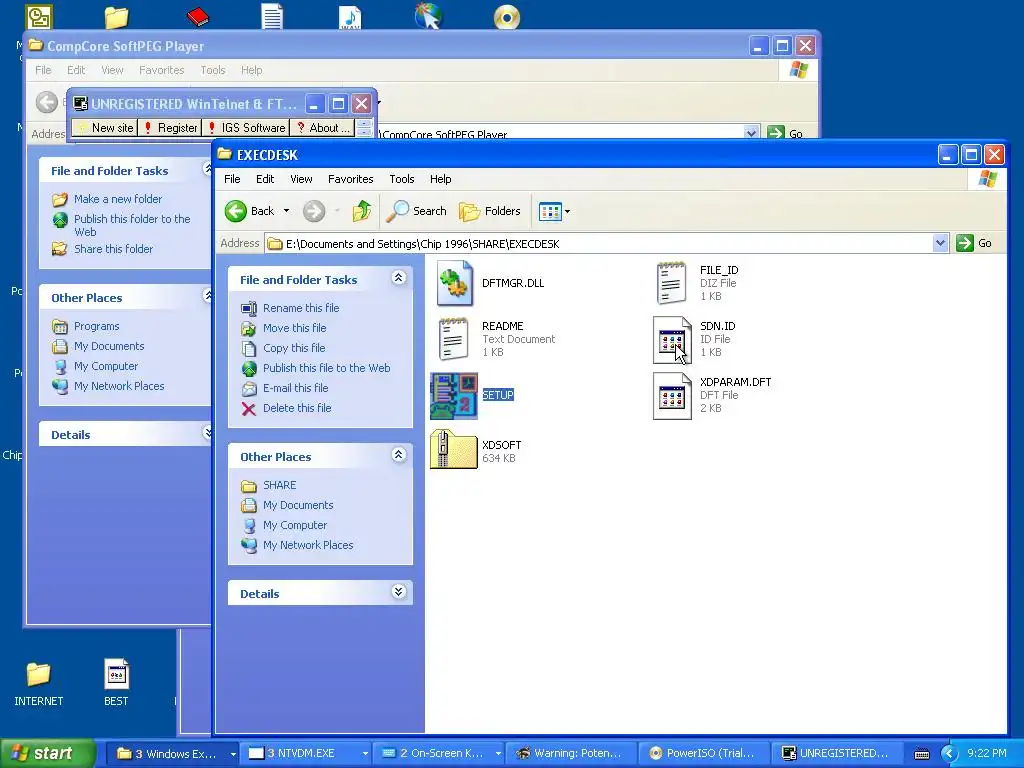Screen dimensions: 1024x768
Task: Click the keyboard icon in system tray
Action: tap(921, 754)
